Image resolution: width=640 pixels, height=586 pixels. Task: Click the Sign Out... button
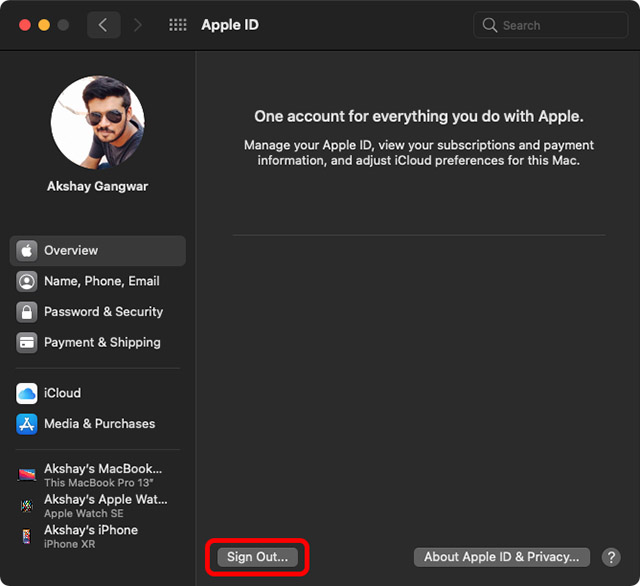tap(258, 557)
